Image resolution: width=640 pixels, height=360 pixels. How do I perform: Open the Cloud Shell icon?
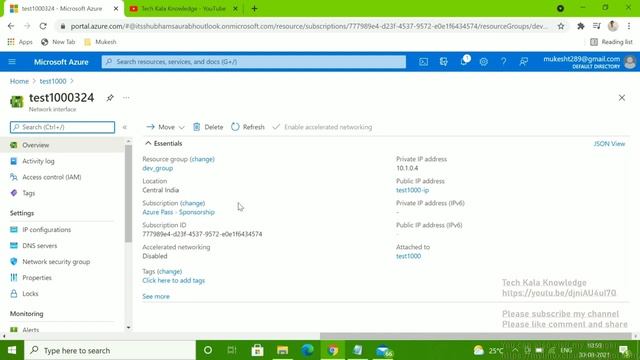[423, 62]
